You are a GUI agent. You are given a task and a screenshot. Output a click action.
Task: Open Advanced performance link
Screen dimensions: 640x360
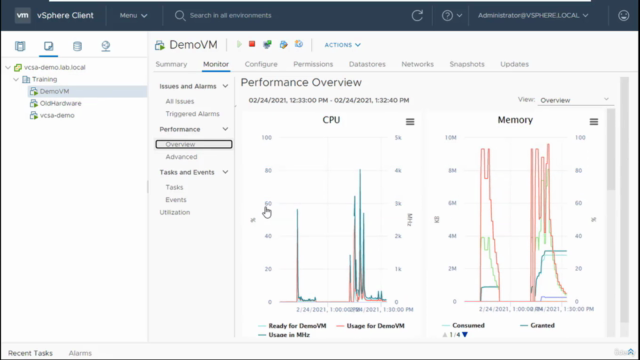(x=181, y=157)
